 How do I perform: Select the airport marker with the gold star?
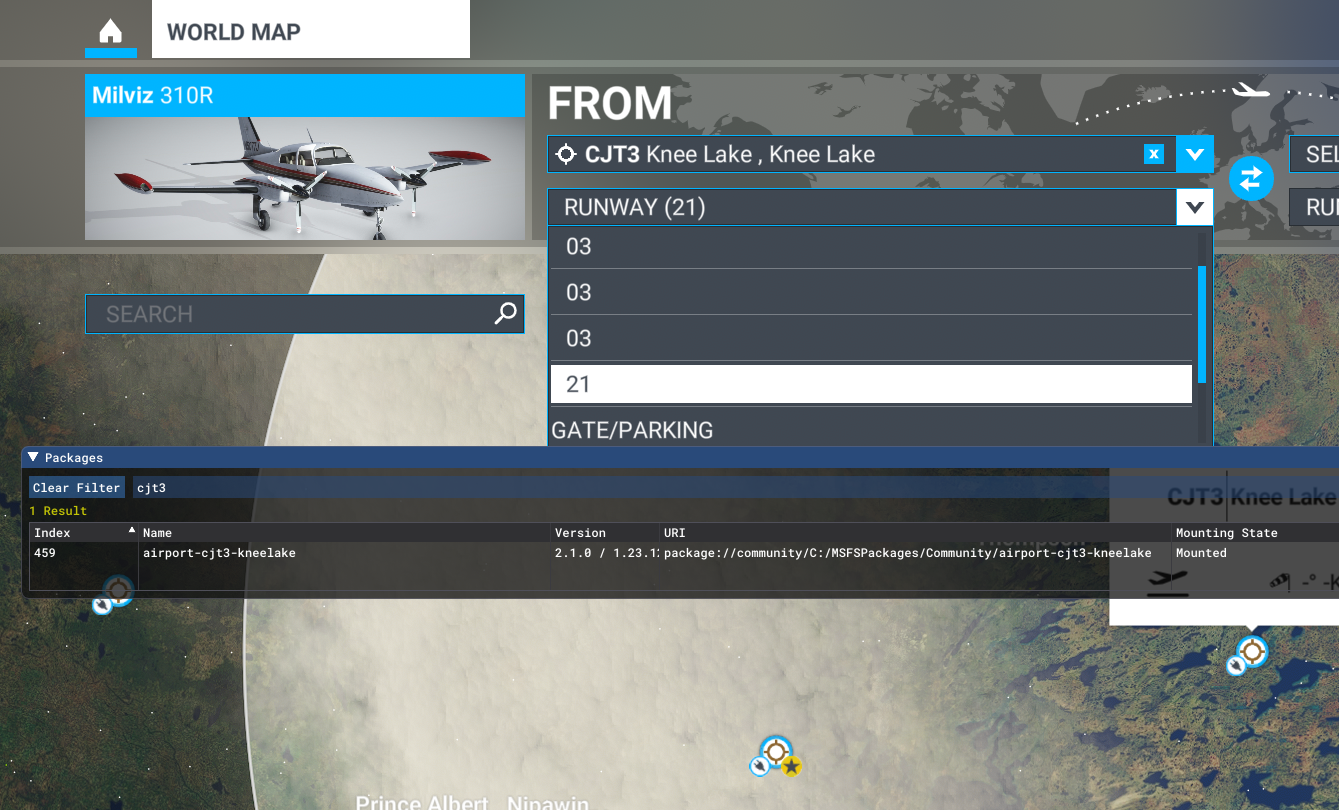(775, 753)
